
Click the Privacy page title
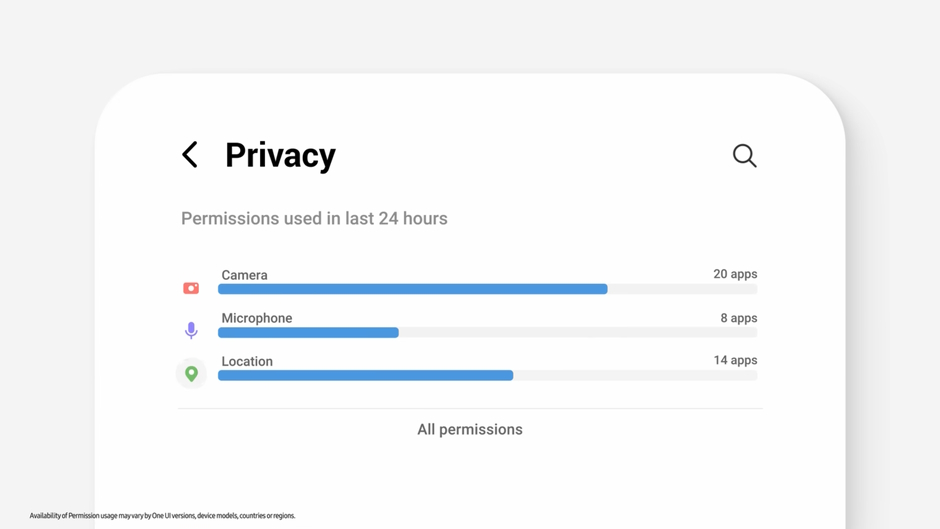[x=281, y=156]
